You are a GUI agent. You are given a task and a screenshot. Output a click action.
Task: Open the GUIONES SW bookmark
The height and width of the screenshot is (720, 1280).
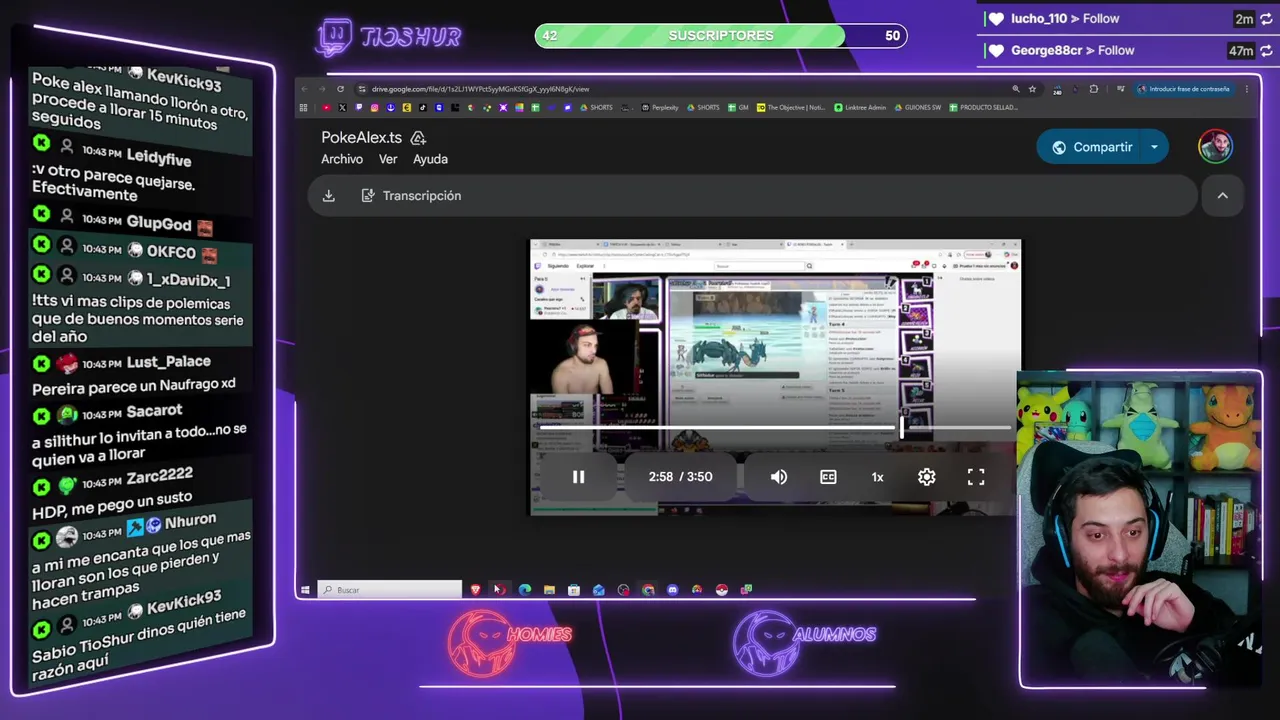tap(918, 107)
